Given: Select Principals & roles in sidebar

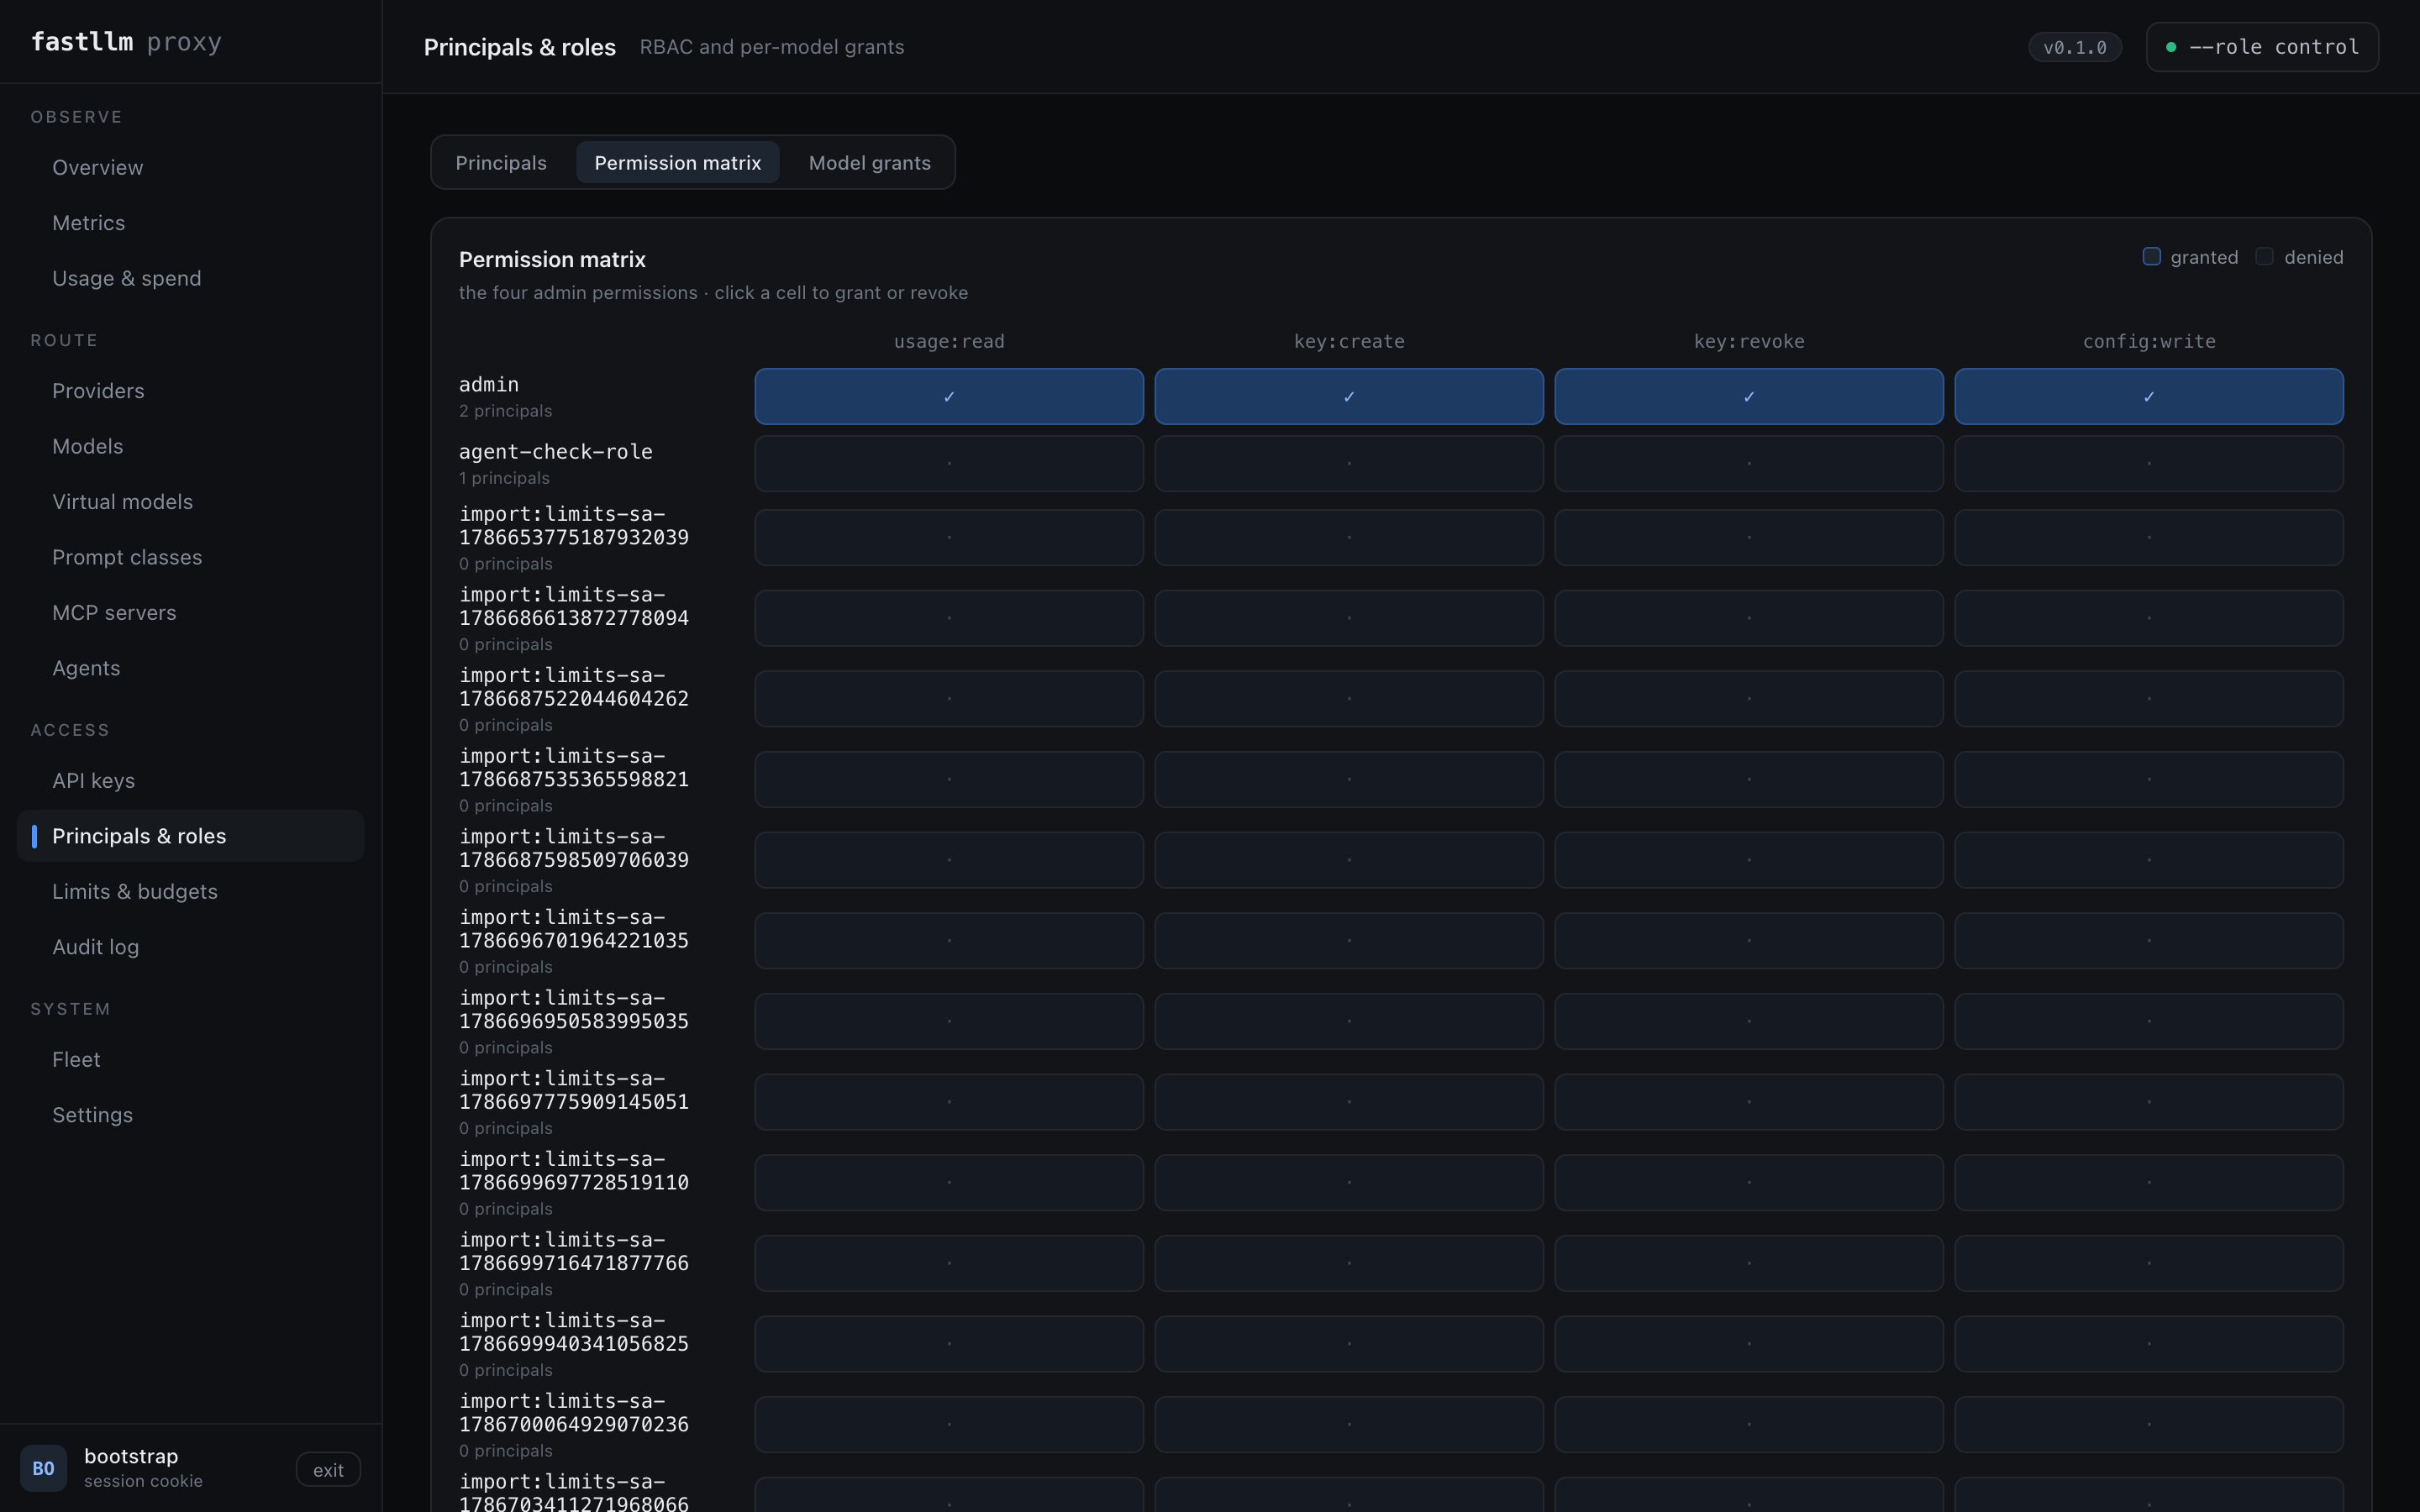Looking at the screenshot, I should point(191,836).
